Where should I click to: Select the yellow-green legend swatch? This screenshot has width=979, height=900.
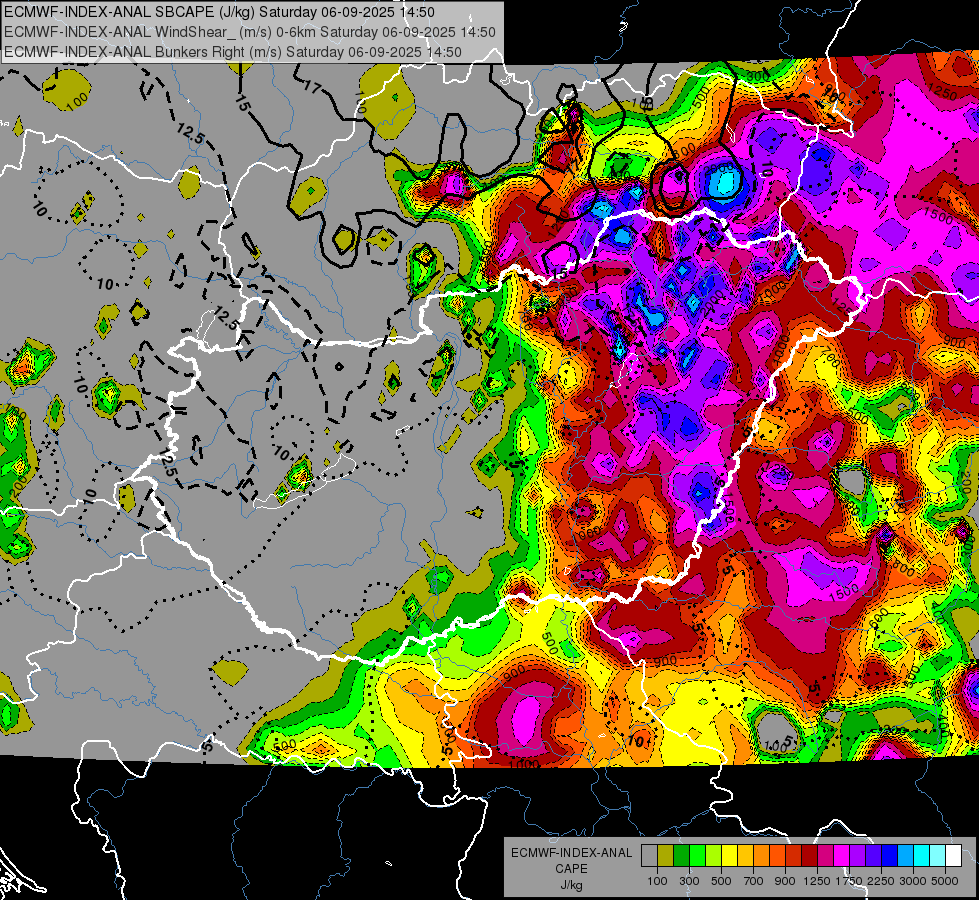click(714, 855)
